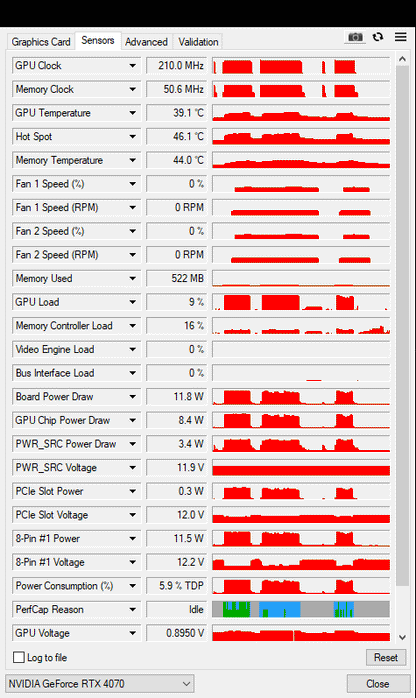The width and height of the screenshot is (416, 698).
Task: Open the Memory Used dropdown
Action: coord(133,278)
